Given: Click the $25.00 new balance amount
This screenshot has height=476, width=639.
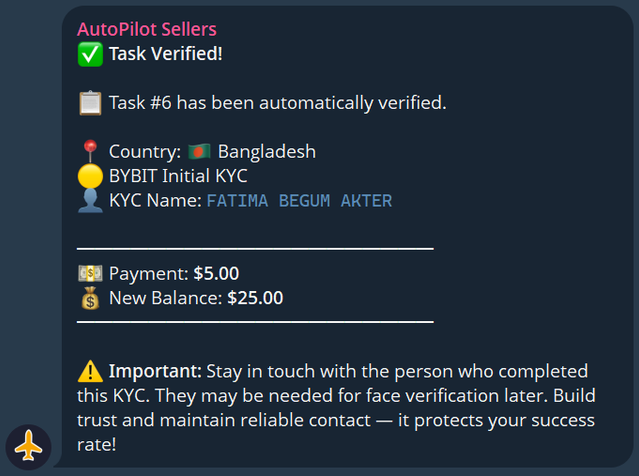Looking at the screenshot, I should [x=255, y=298].
